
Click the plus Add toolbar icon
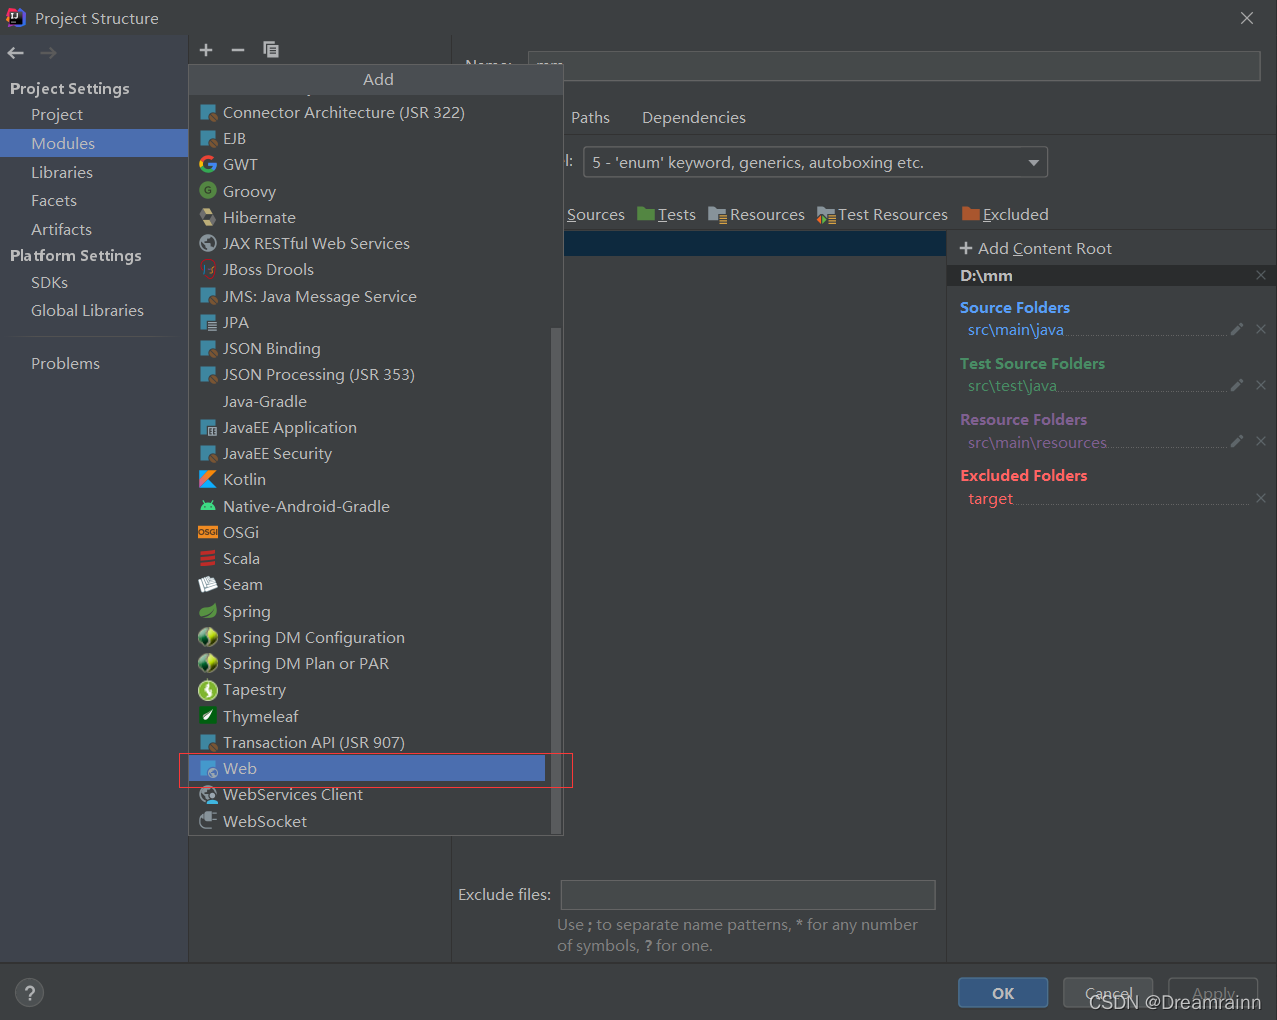(x=206, y=50)
